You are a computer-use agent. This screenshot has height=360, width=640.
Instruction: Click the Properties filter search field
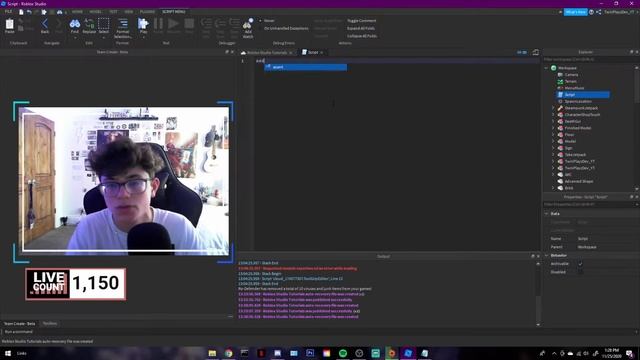tap(590, 204)
